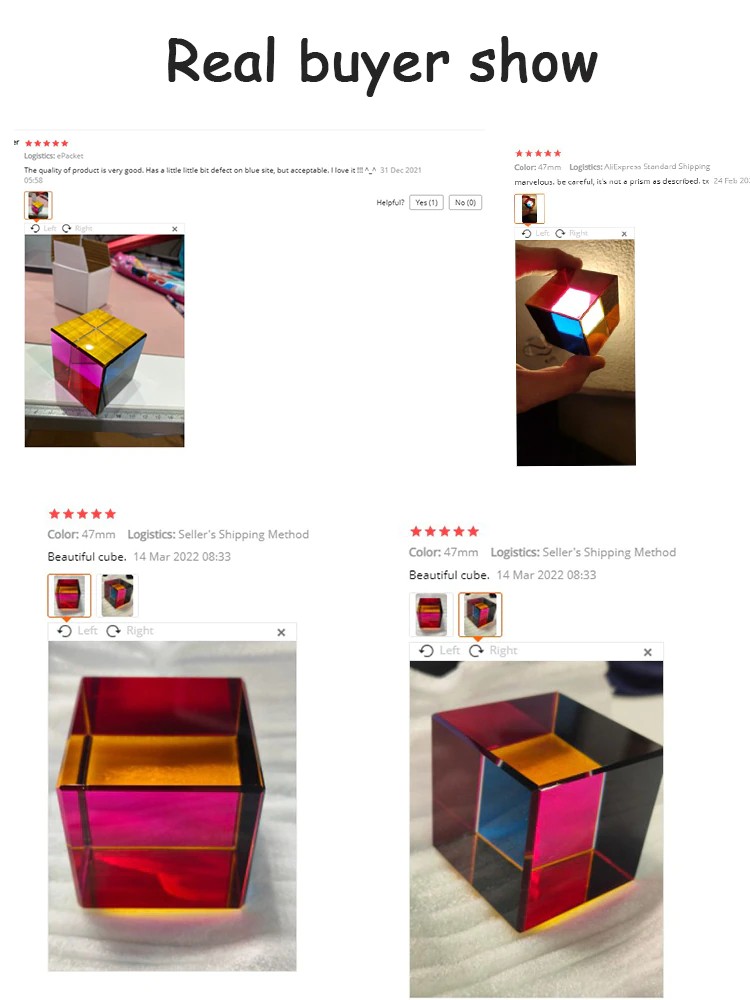750x1000 pixels.
Task: Rotate right icon in ePacket review viewer
Action: click(66, 228)
